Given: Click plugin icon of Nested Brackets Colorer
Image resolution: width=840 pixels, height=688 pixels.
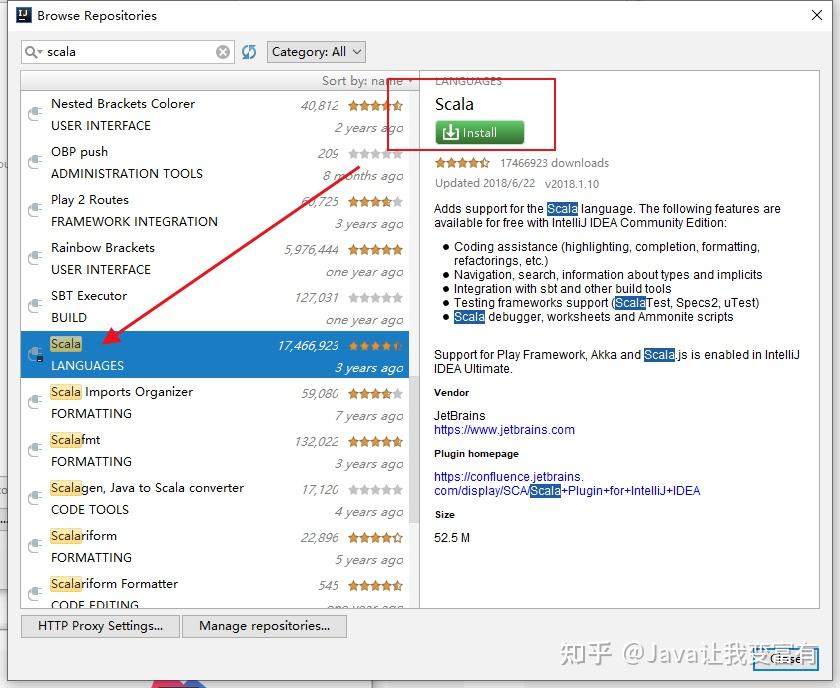Looking at the screenshot, I should click(x=35, y=114).
